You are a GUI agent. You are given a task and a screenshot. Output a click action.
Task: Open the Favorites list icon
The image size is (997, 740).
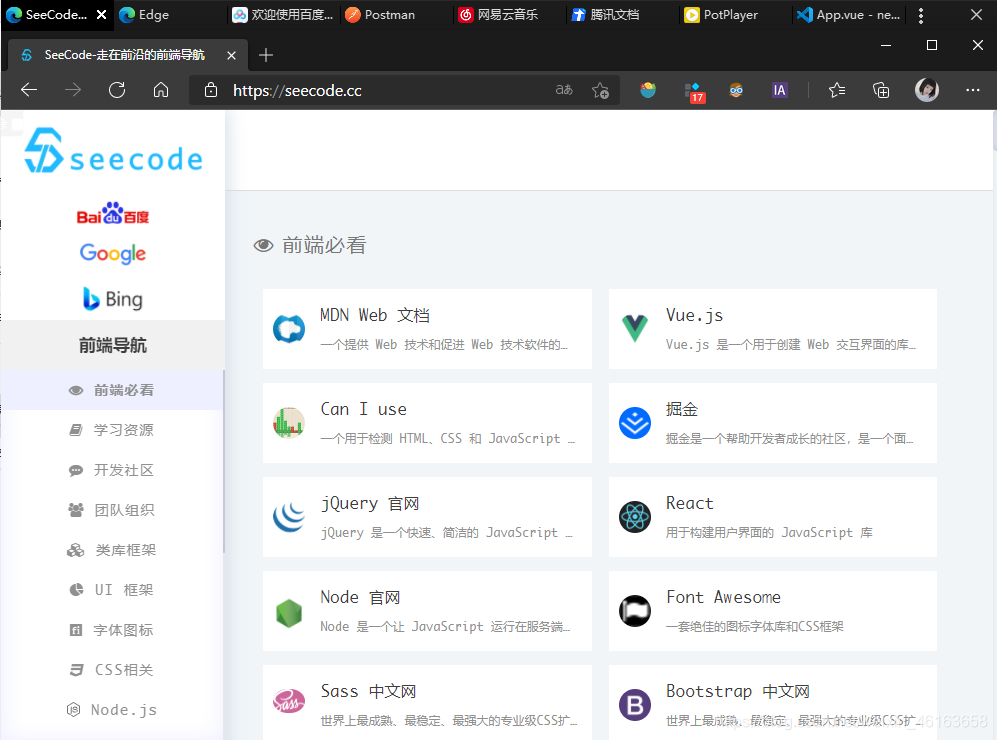pyautogui.click(x=837, y=90)
